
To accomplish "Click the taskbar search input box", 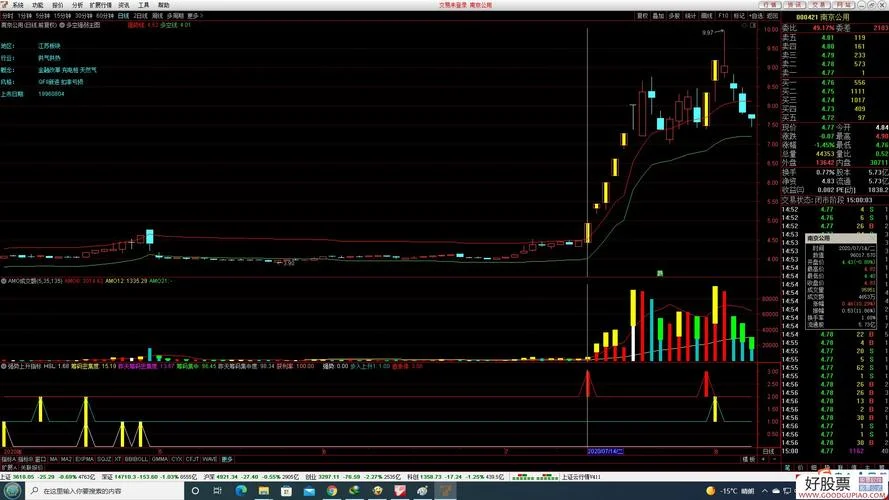I will coord(105,490).
